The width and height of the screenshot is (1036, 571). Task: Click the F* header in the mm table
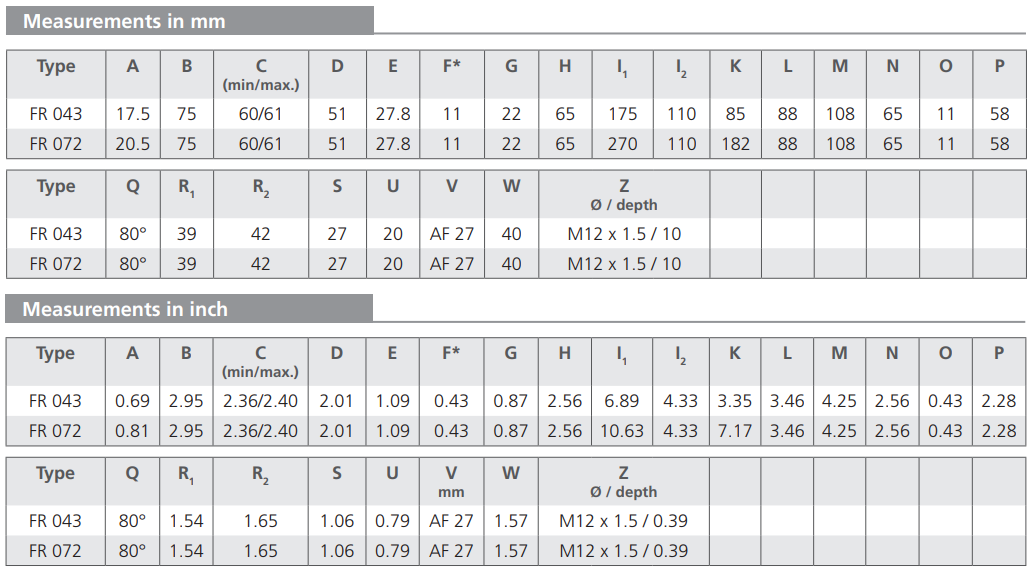pos(452,67)
